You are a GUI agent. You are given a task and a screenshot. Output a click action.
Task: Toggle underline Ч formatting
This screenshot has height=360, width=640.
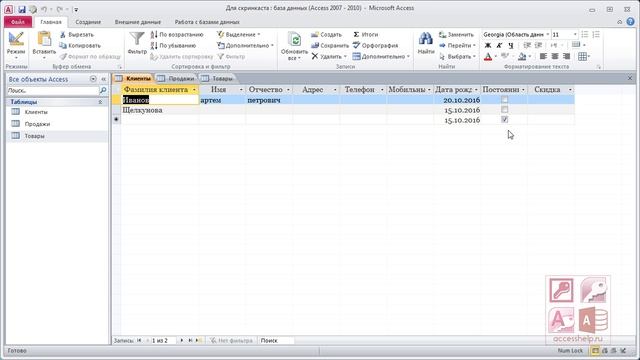point(511,46)
